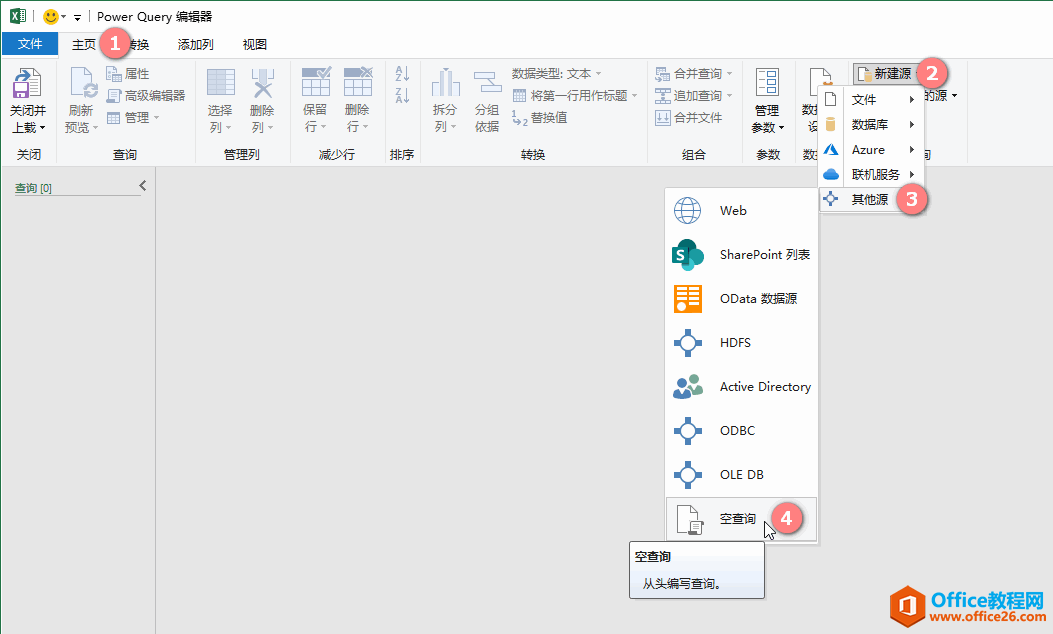
Task: Click Combine Files (合并文件)
Action: (689, 118)
